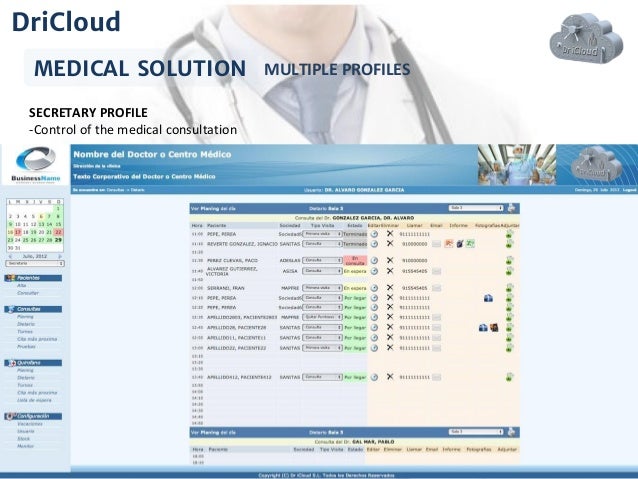Screen dimensions: 638x479
Task: Open Consultar under Pacientes menu
Action: click(x=28, y=293)
